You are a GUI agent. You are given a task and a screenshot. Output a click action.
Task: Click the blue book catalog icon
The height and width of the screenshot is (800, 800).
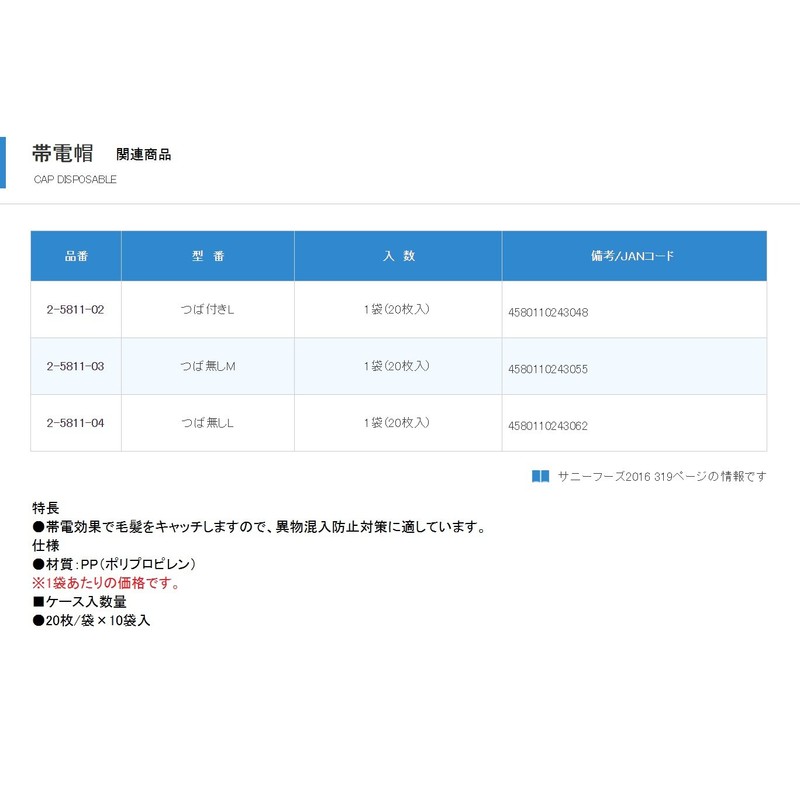pos(540,476)
